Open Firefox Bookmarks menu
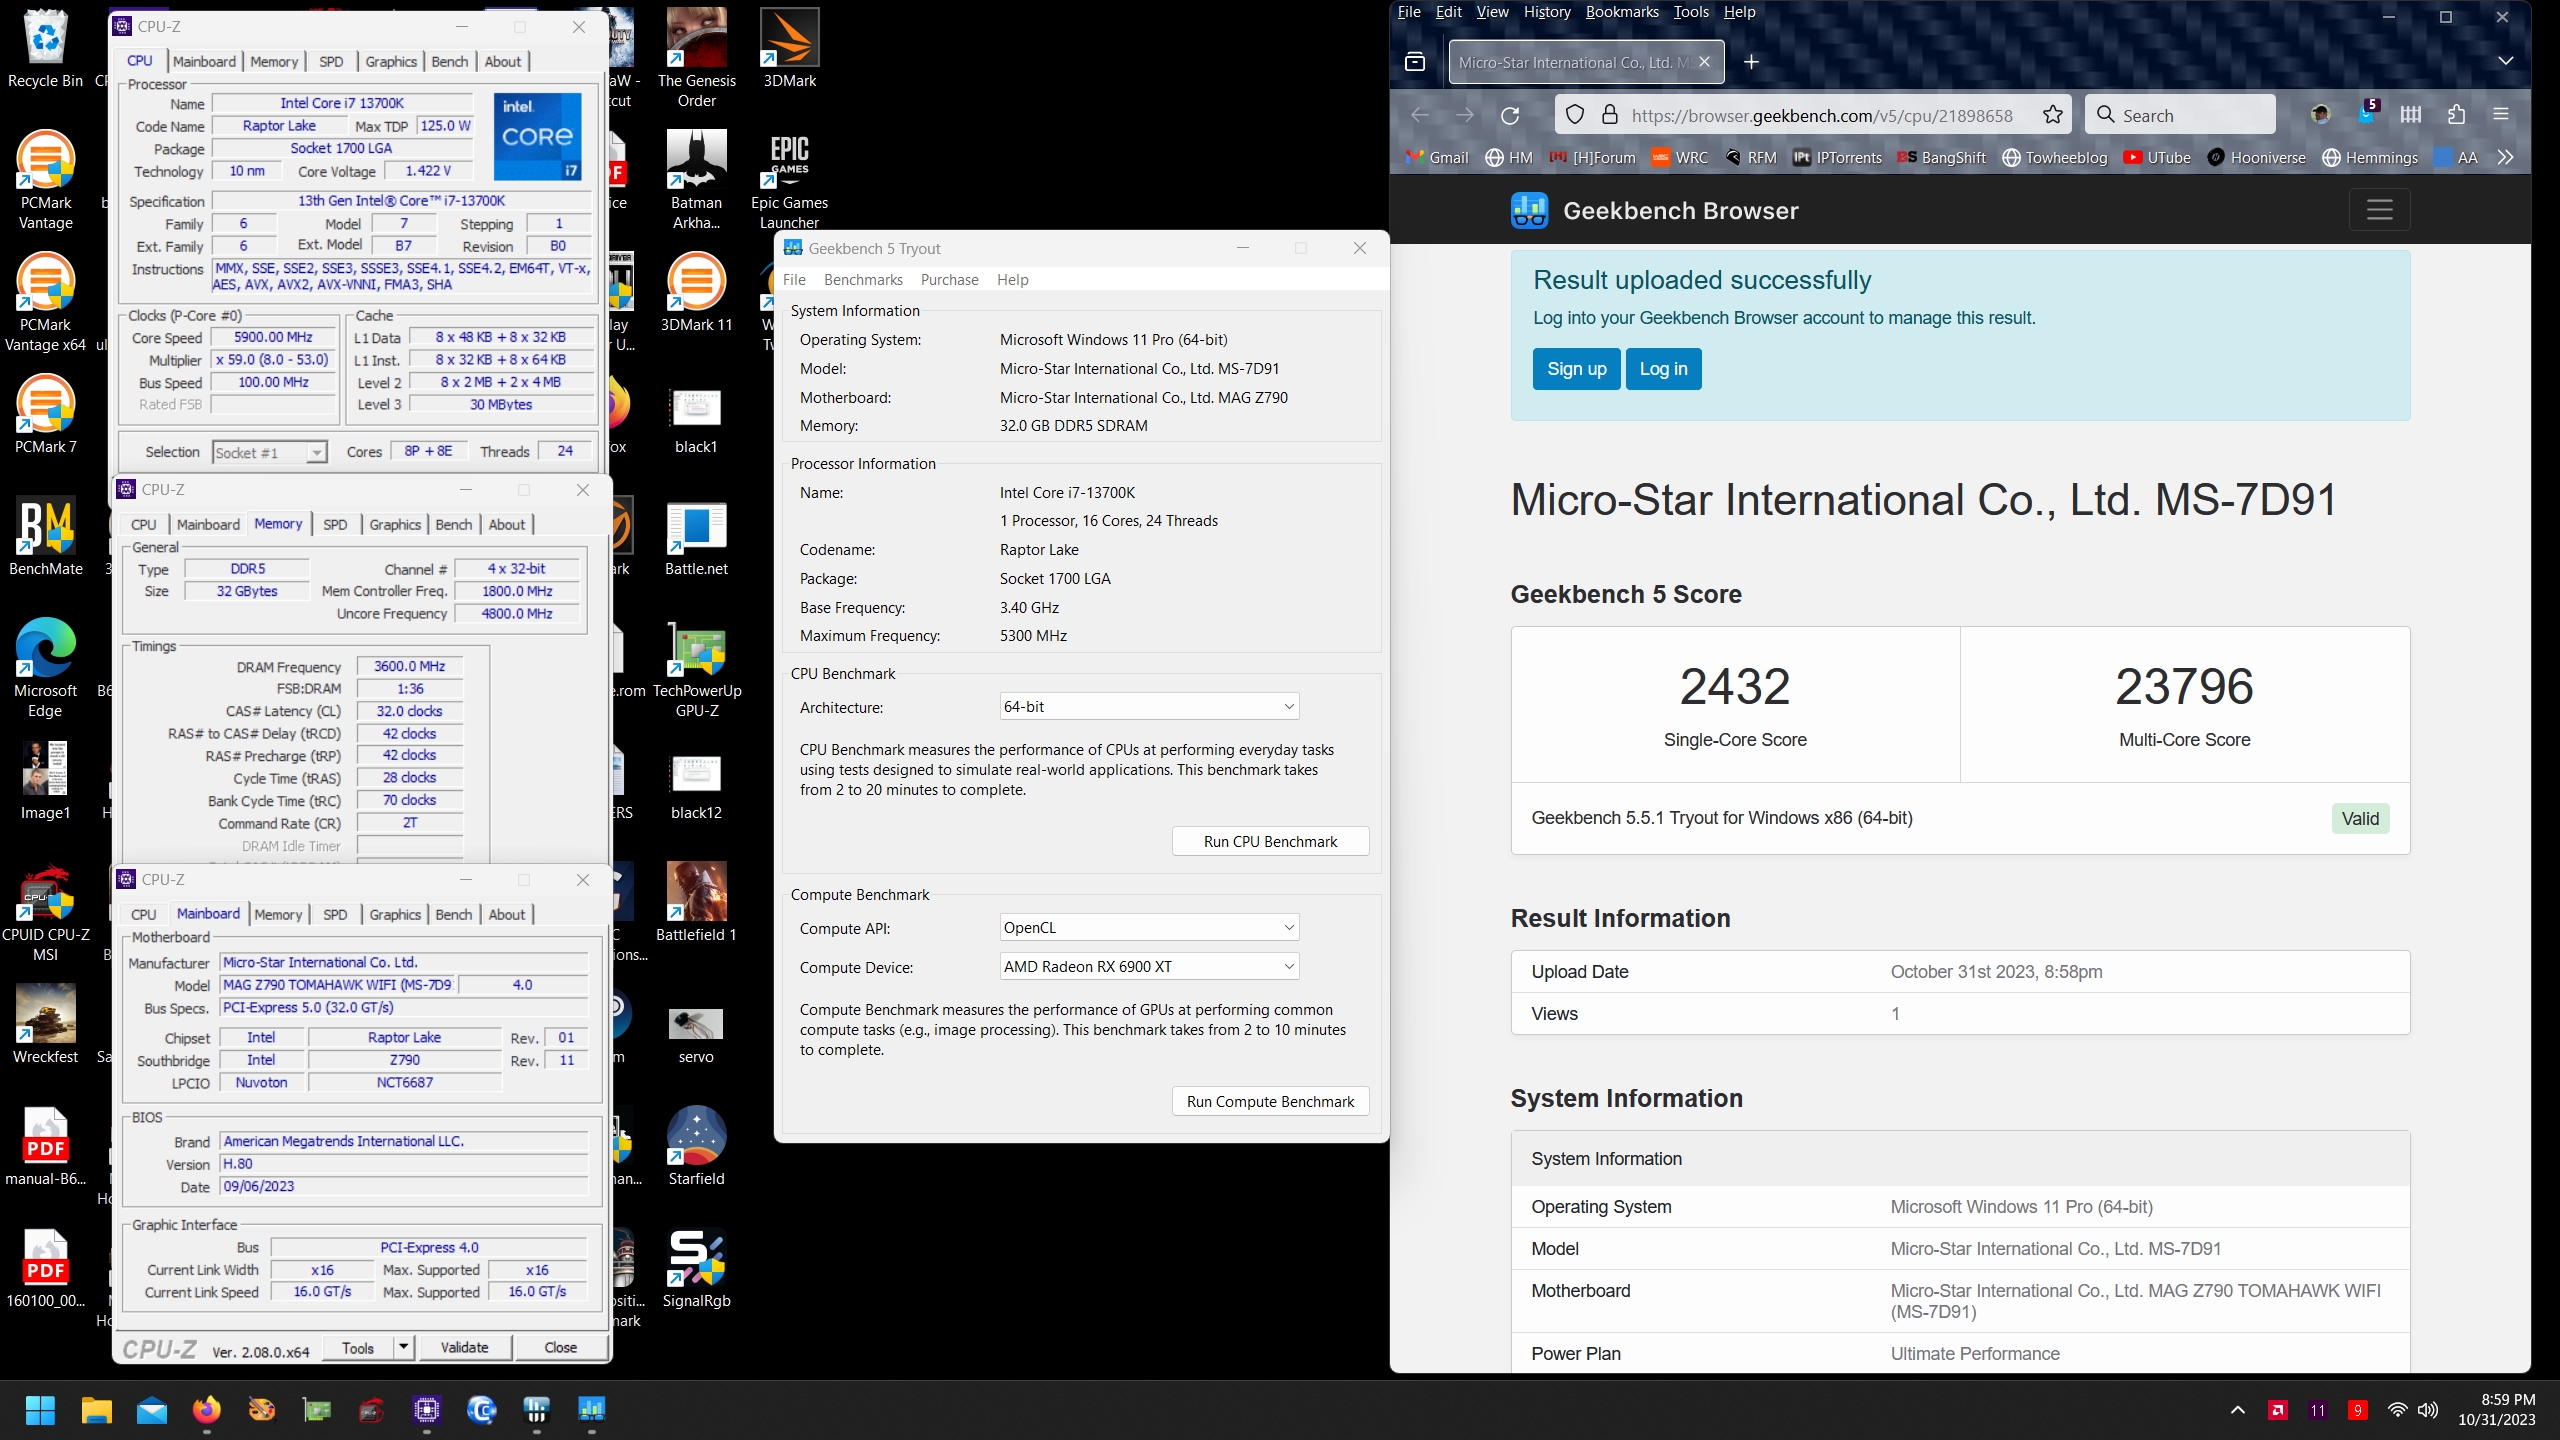Image resolution: width=2560 pixels, height=1440 pixels. point(1622,12)
